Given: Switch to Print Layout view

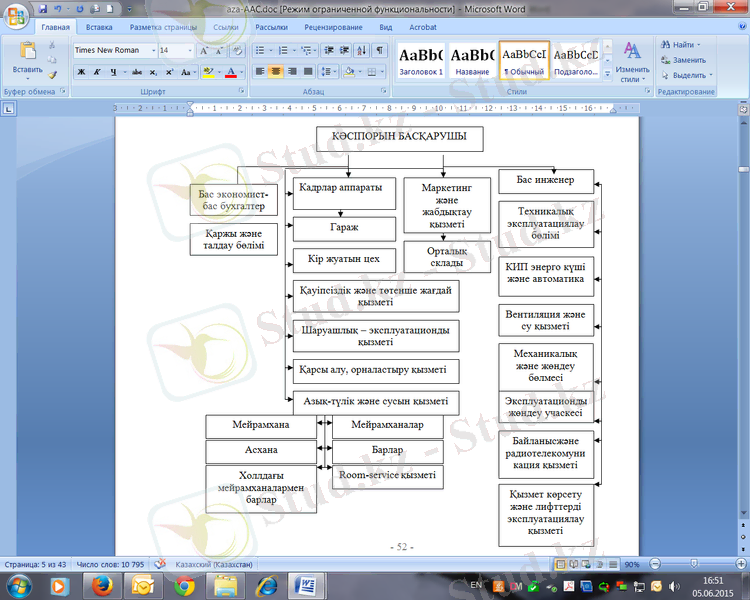Looking at the screenshot, I should point(560,565).
